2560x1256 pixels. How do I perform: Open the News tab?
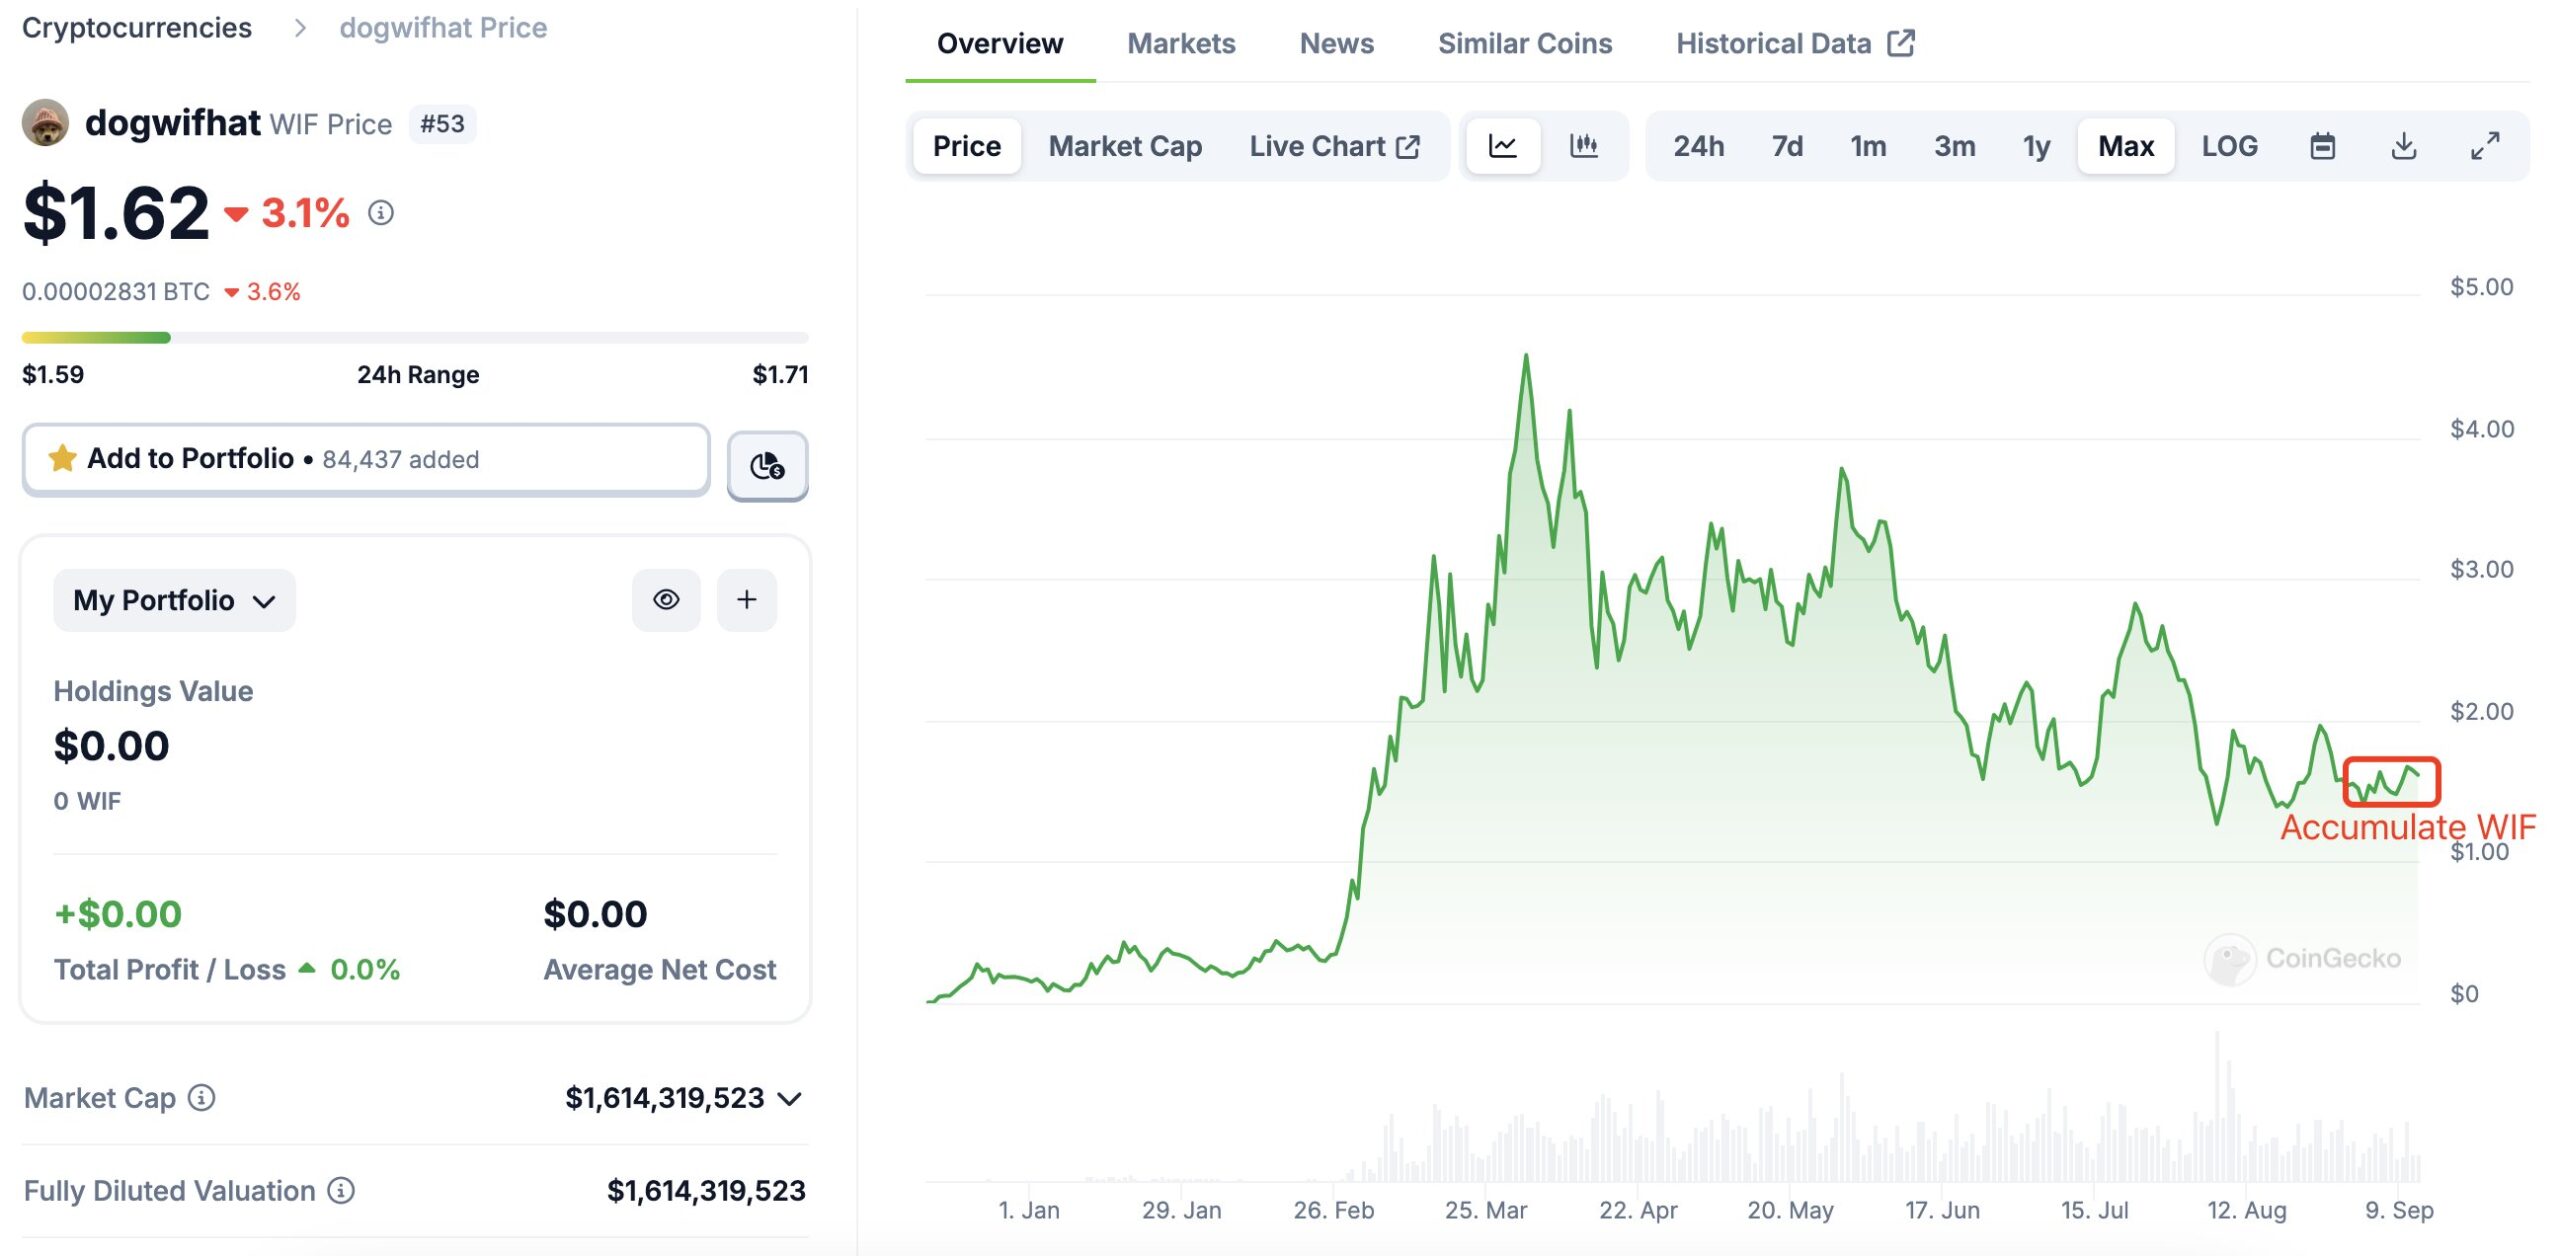point(1336,43)
